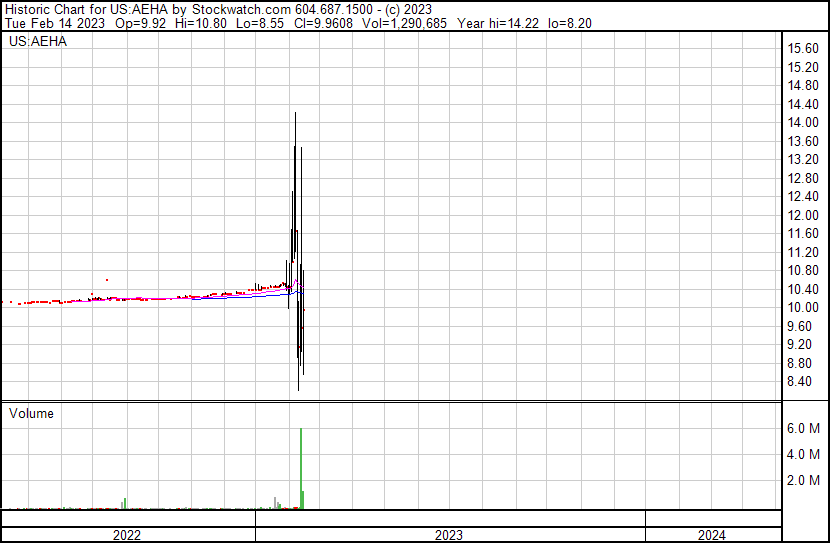
Task: Click the isolated red dot above the 2022 price line
Action: click(106, 280)
